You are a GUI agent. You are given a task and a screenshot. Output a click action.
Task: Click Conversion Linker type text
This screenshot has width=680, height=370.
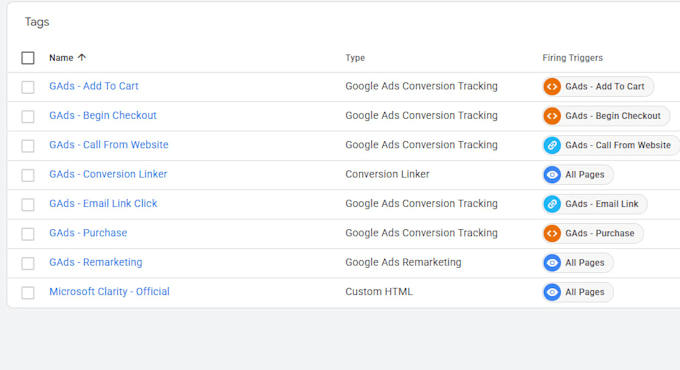[387, 174]
